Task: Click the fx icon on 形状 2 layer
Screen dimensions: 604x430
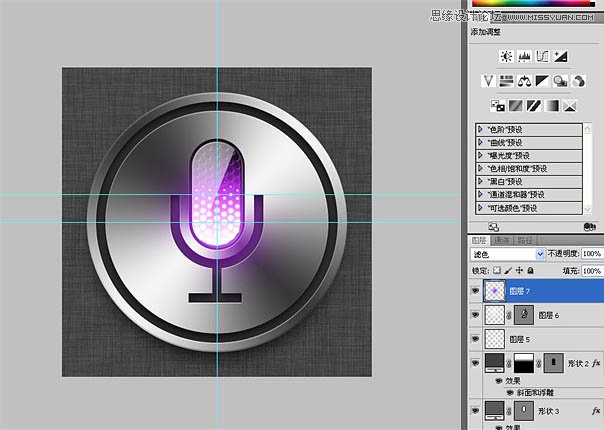Action: (x=596, y=363)
